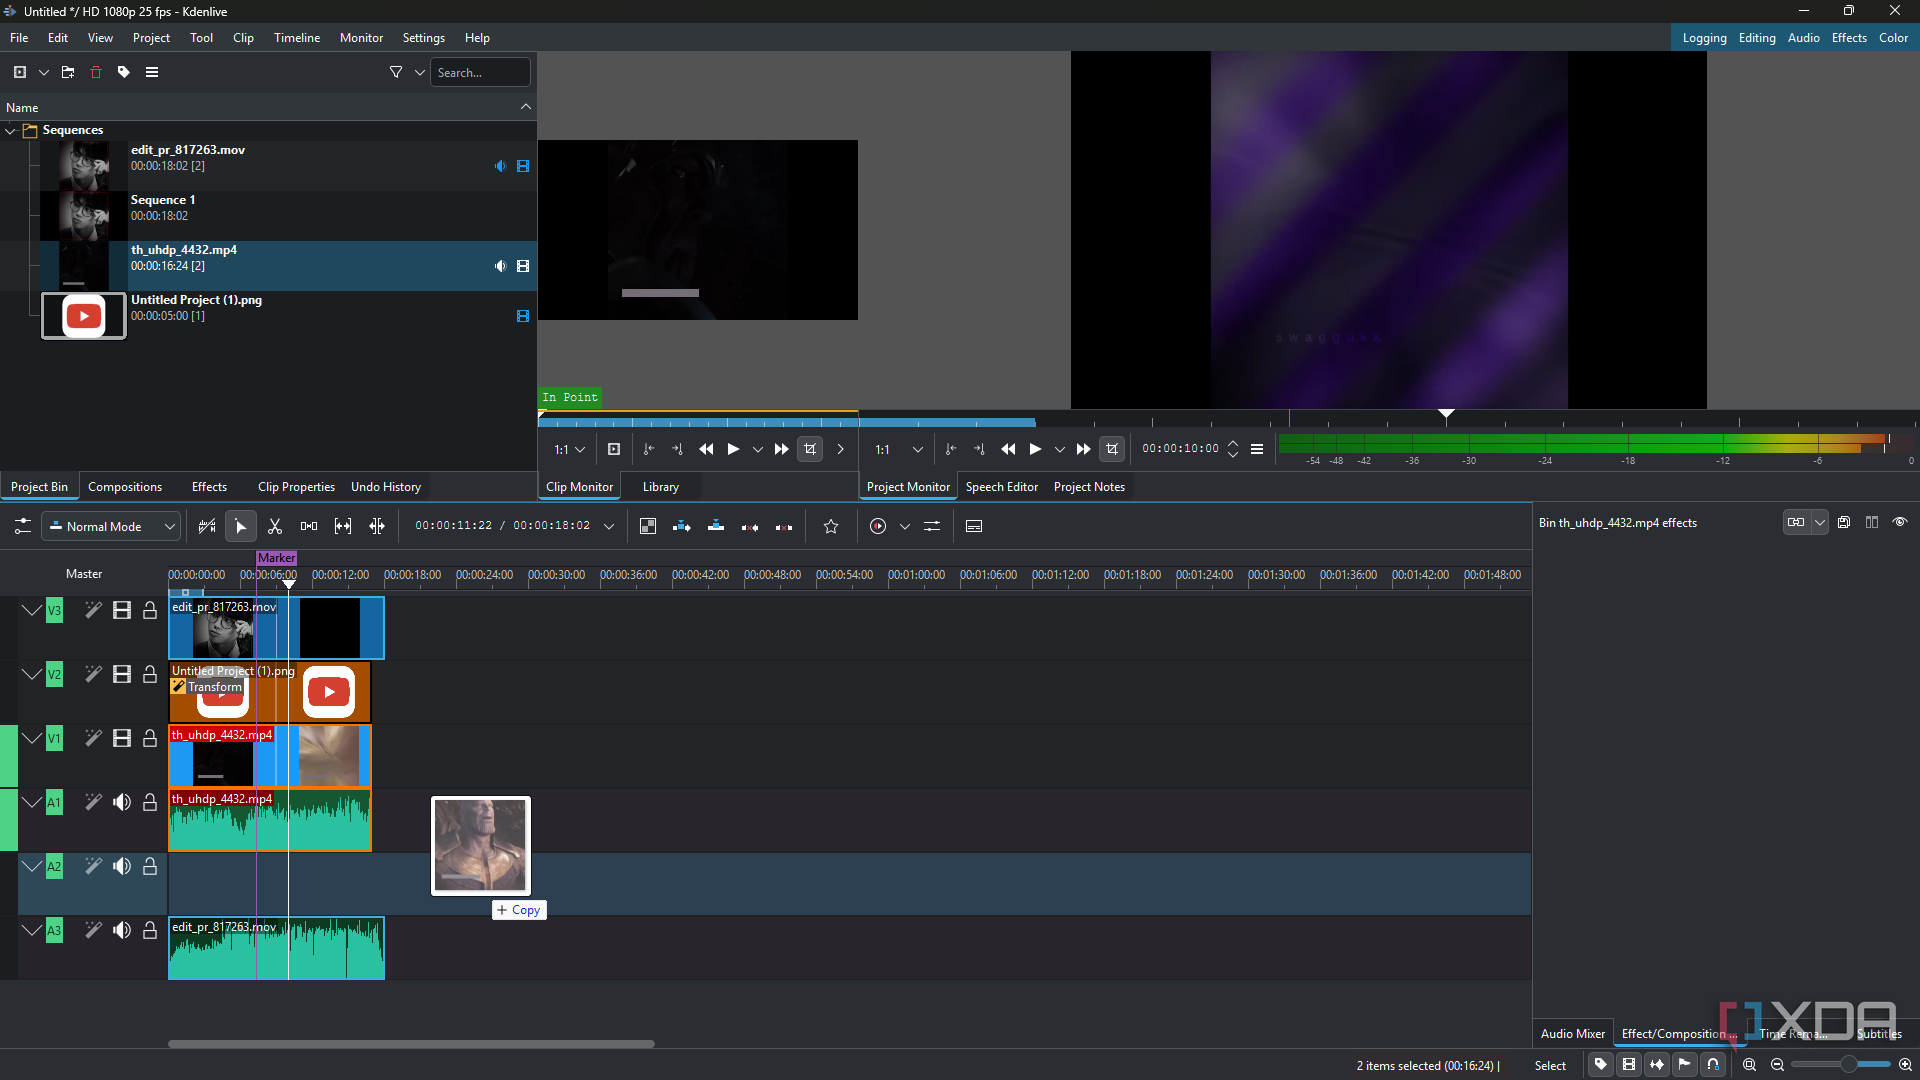Switch to the Audio workspace layout
The width and height of the screenshot is (1920, 1080).
click(x=1803, y=38)
